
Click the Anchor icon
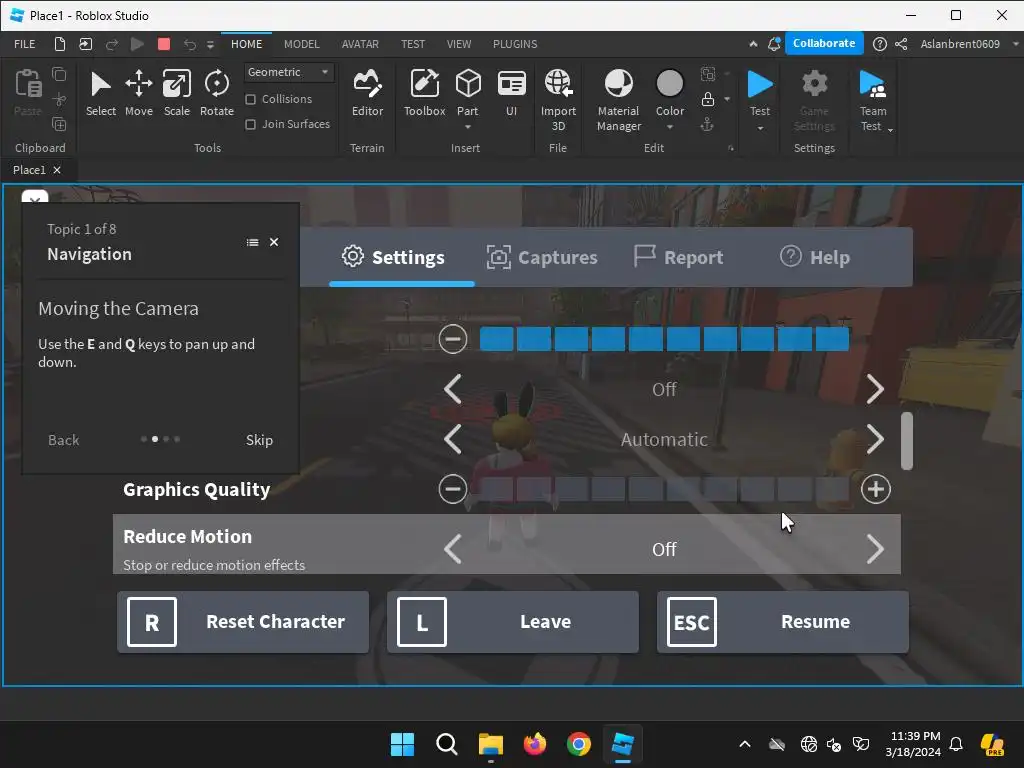pos(707,124)
